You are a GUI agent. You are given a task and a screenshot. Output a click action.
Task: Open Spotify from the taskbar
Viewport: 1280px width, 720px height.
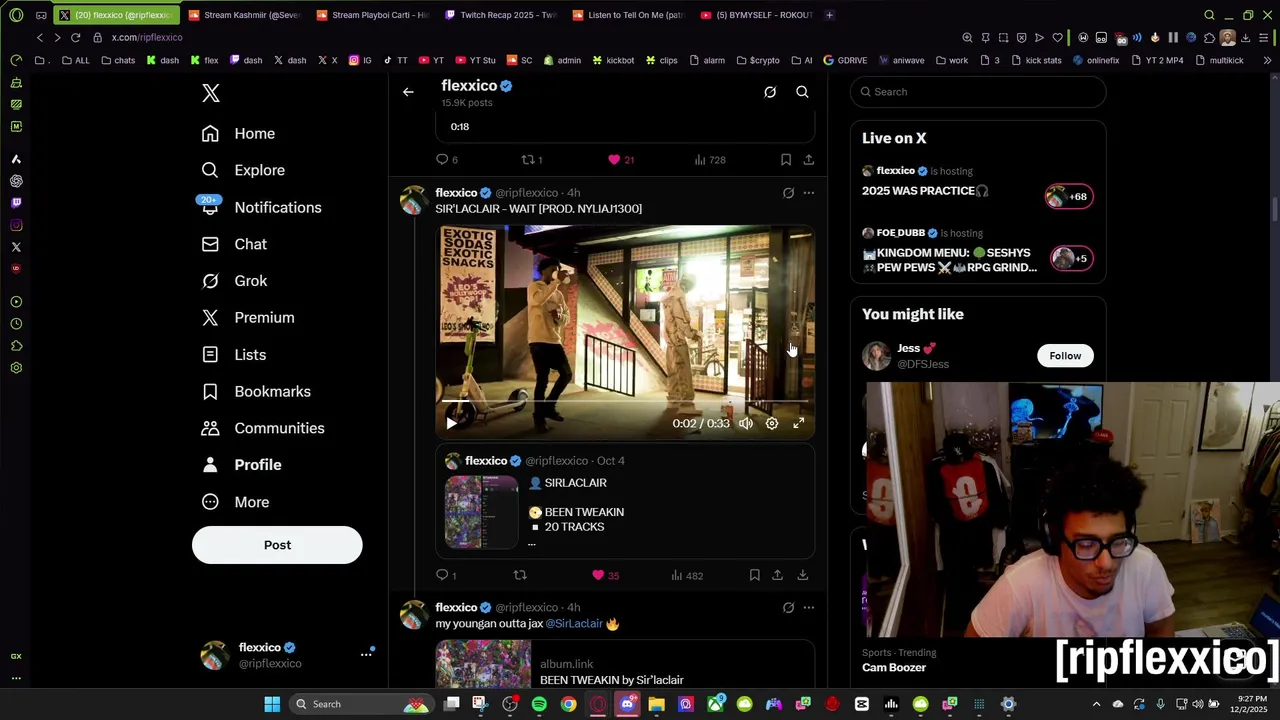click(539, 704)
